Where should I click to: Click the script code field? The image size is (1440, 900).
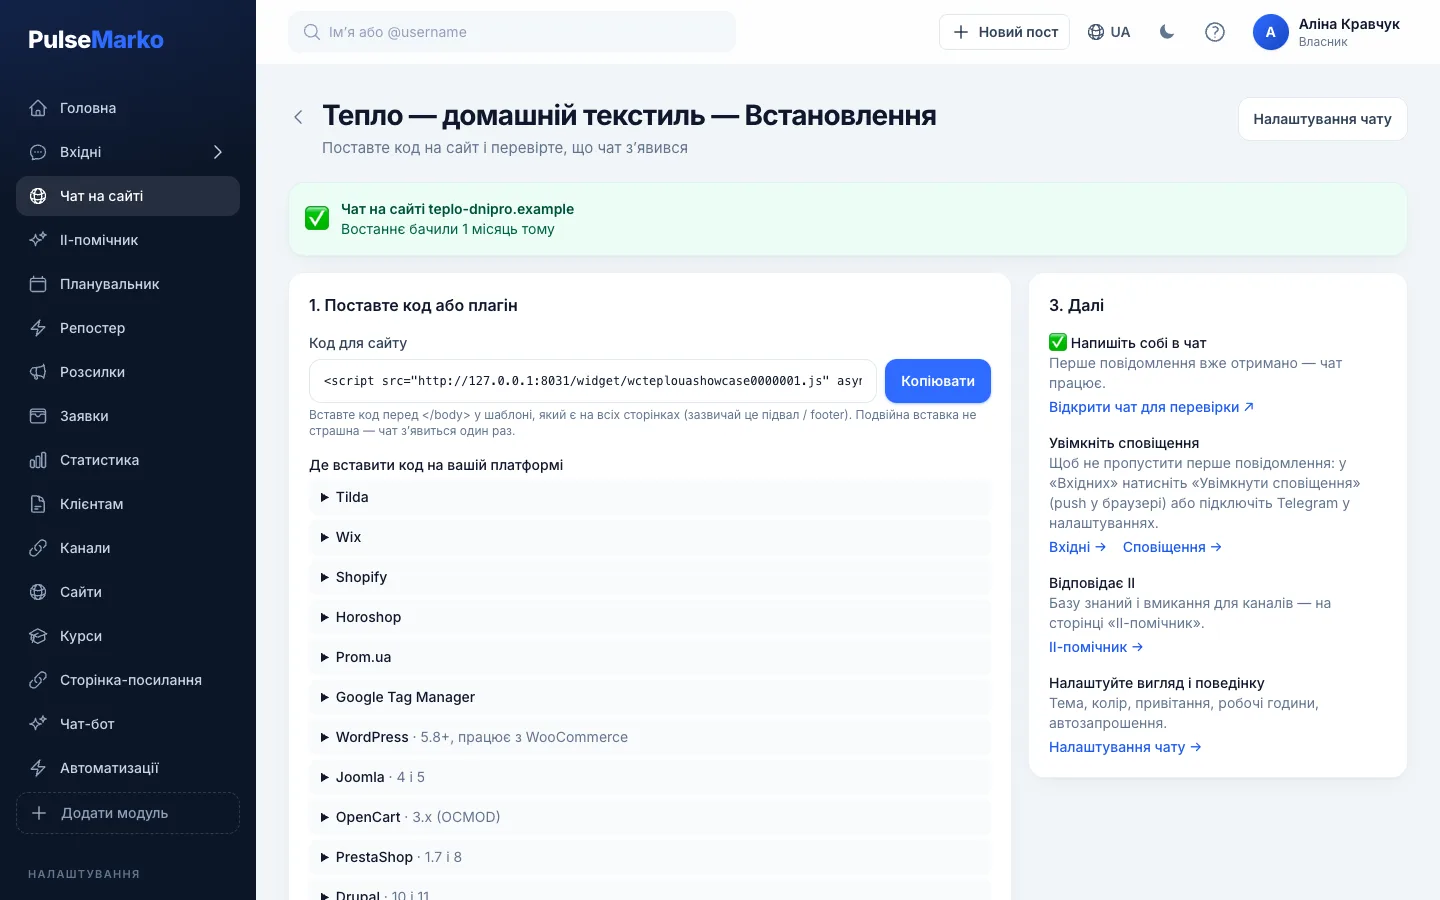[593, 381]
